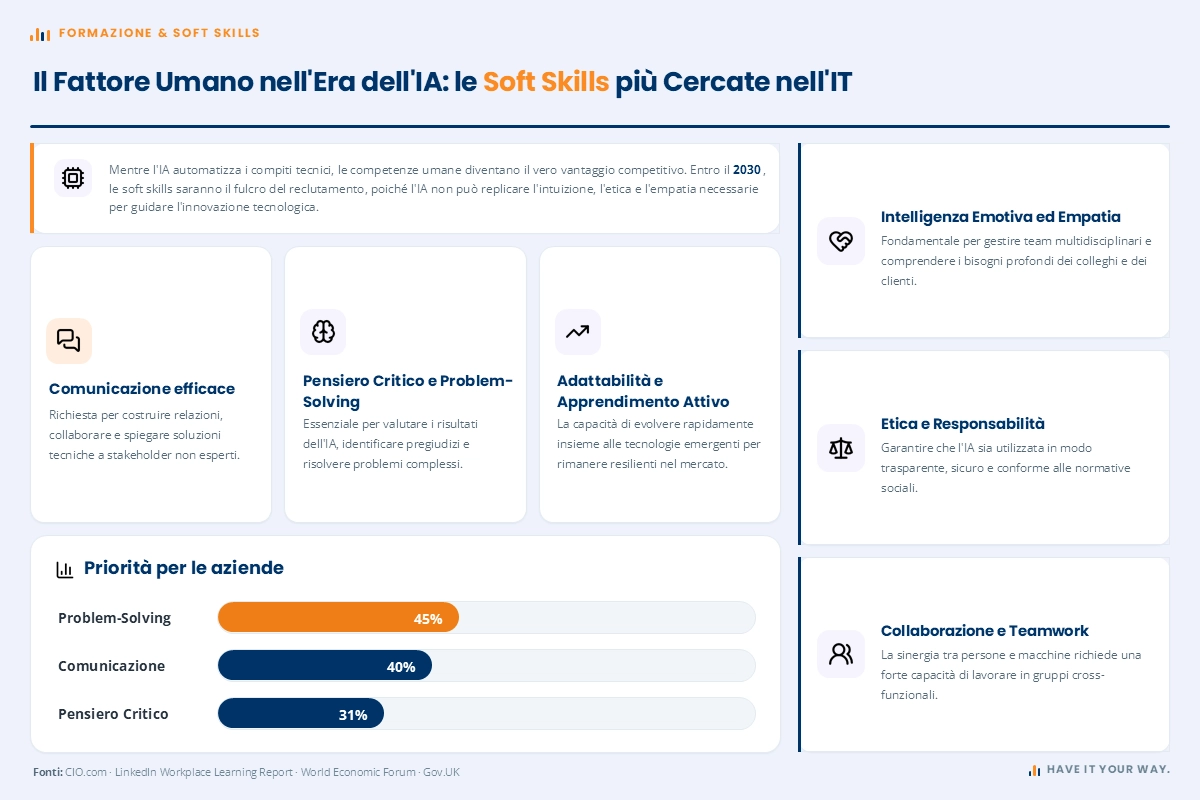The image size is (1200, 800).
Task: Click the '45%' value label
Action: click(x=428, y=619)
